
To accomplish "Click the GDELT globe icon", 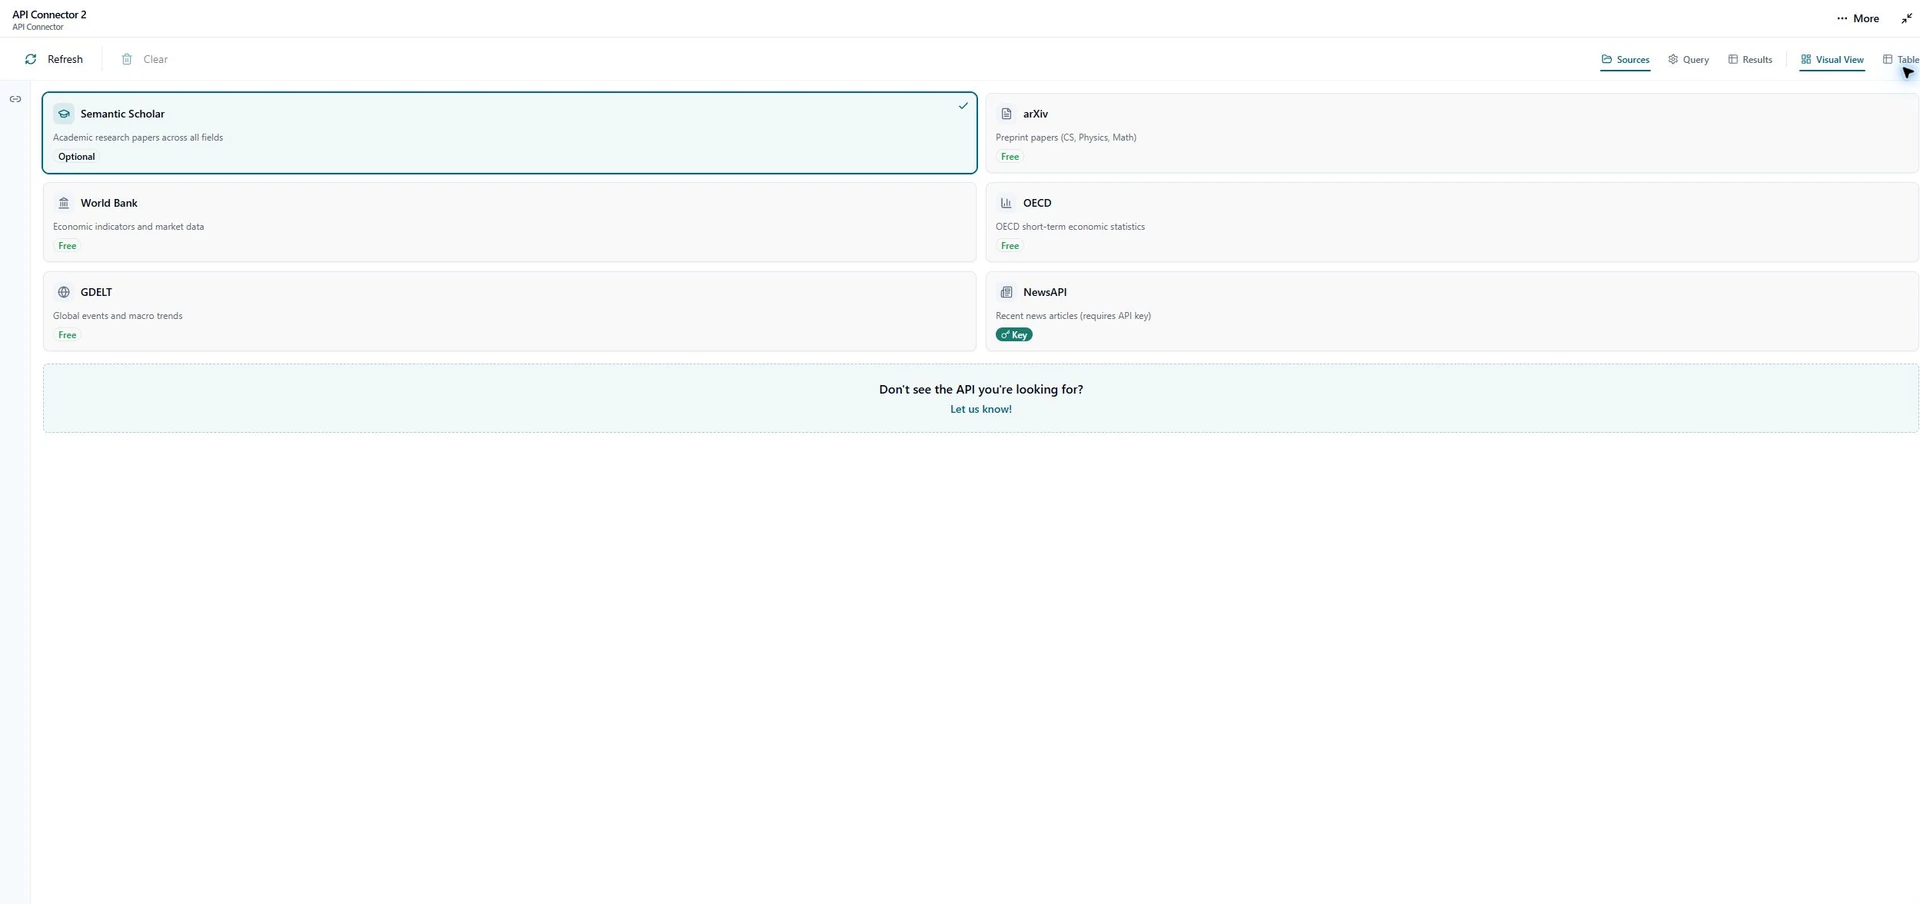I will (x=64, y=292).
